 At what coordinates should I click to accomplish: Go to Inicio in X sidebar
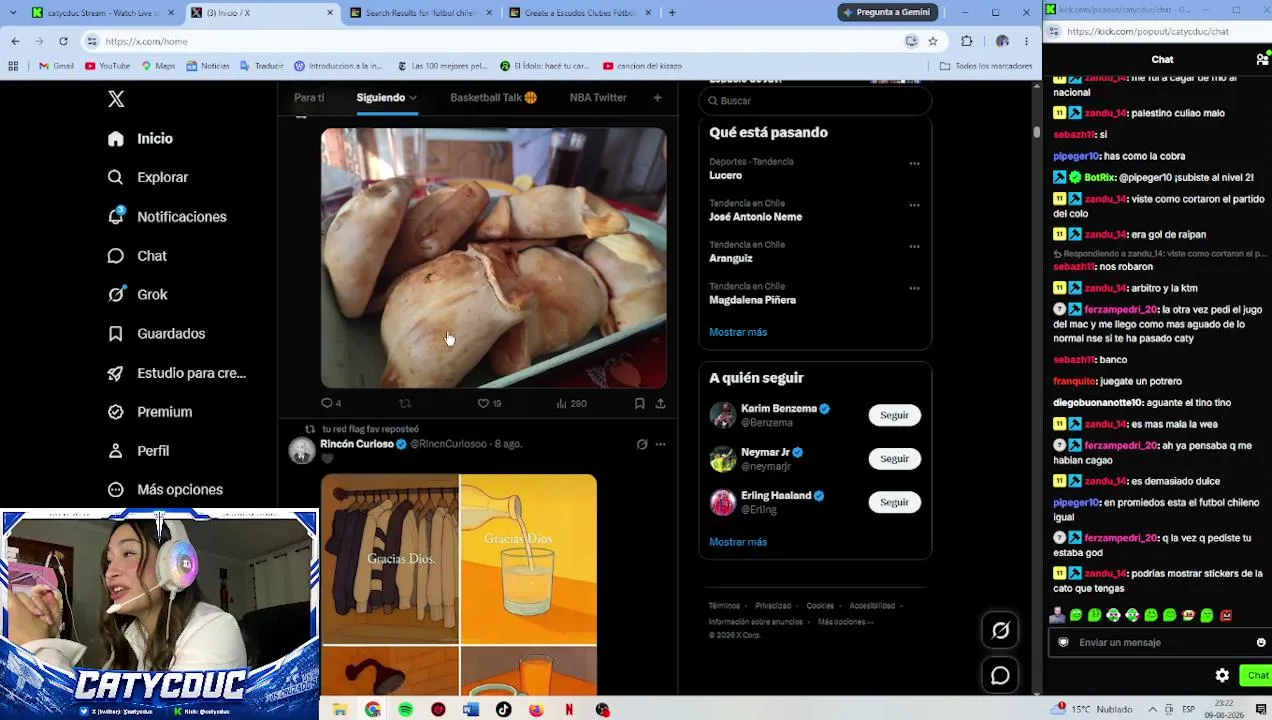(x=141, y=139)
